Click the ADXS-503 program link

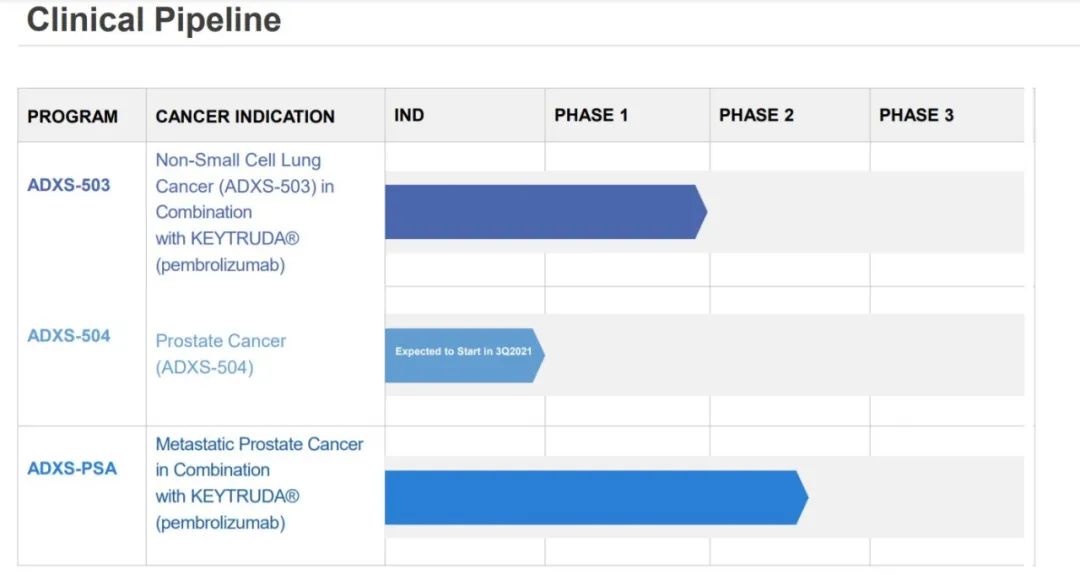(x=69, y=186)
